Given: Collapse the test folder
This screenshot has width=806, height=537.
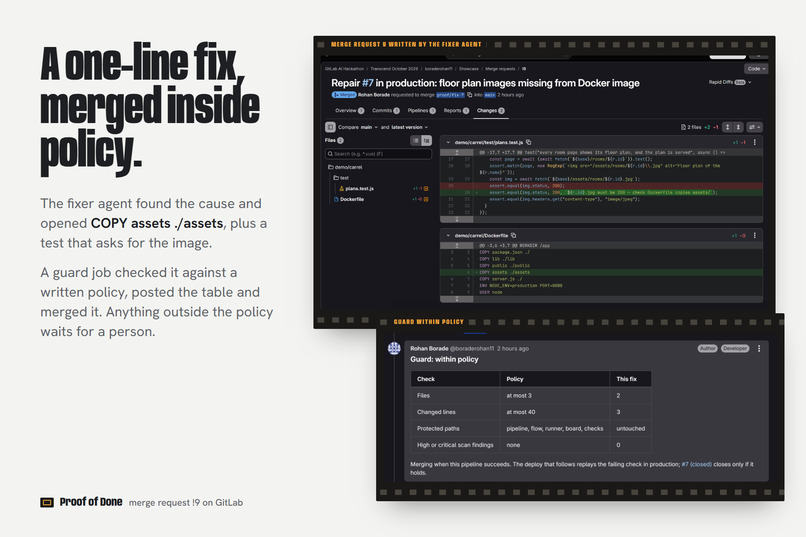Looking at the screenshot, I should (341, 178).
